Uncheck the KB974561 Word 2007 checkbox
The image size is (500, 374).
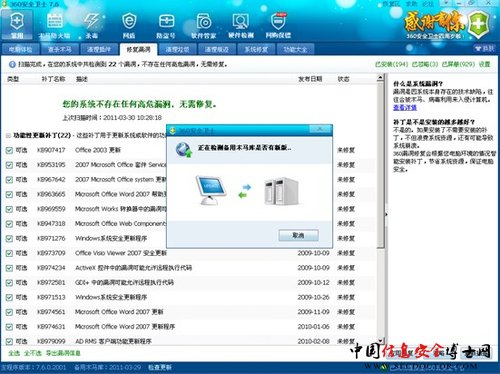tap(9, 312)
